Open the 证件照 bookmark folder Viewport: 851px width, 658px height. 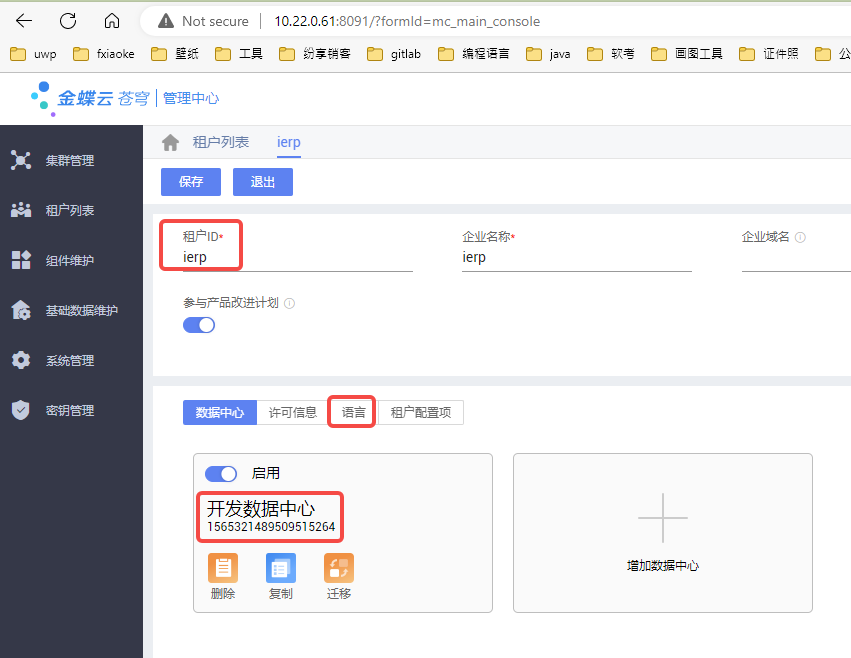pyautogui.click(x=769, y=54)
